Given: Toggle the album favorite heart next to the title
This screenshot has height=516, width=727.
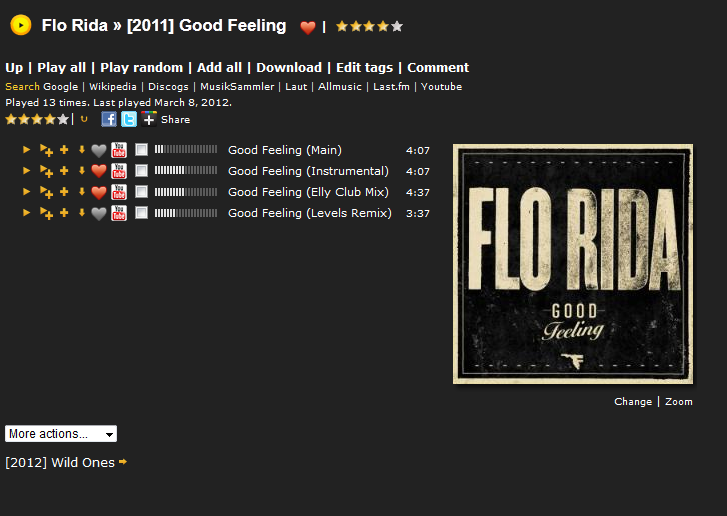Looking at the screenshot, I should [x=308, y=27].
